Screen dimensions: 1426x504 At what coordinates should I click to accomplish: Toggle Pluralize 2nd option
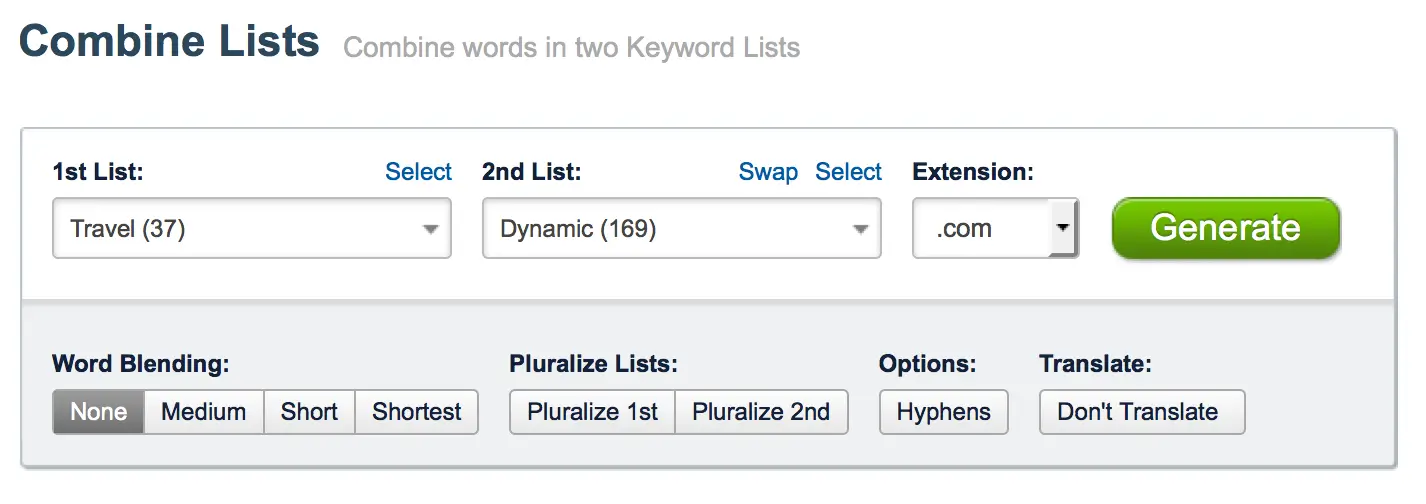(762, 412)
